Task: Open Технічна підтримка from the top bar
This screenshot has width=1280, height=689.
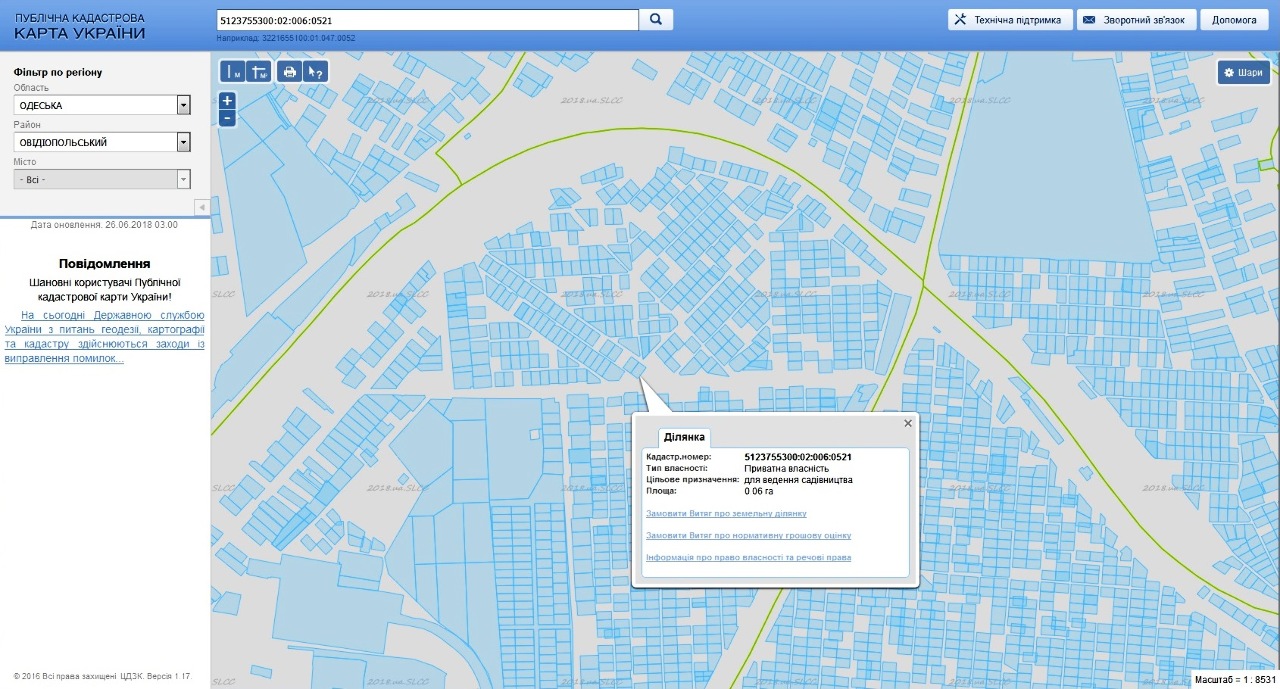Action: coord(1010,20)
